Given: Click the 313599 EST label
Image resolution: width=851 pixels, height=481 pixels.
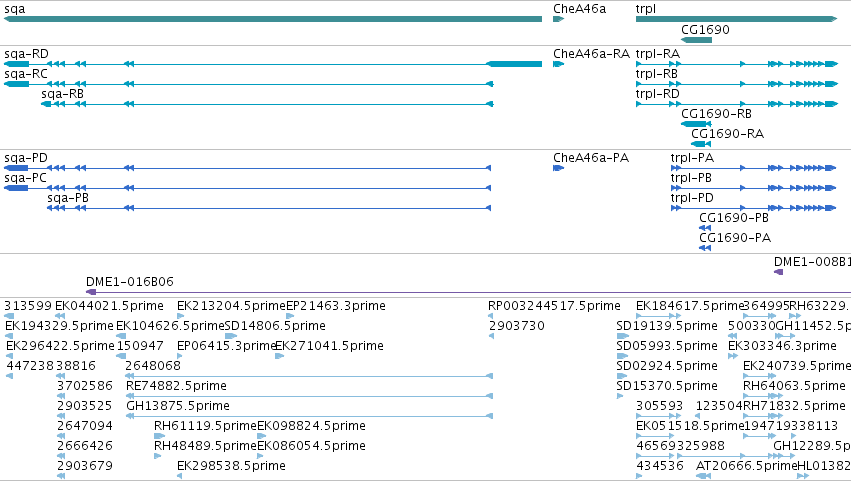Looking at the screenshot, I should 28,306.
